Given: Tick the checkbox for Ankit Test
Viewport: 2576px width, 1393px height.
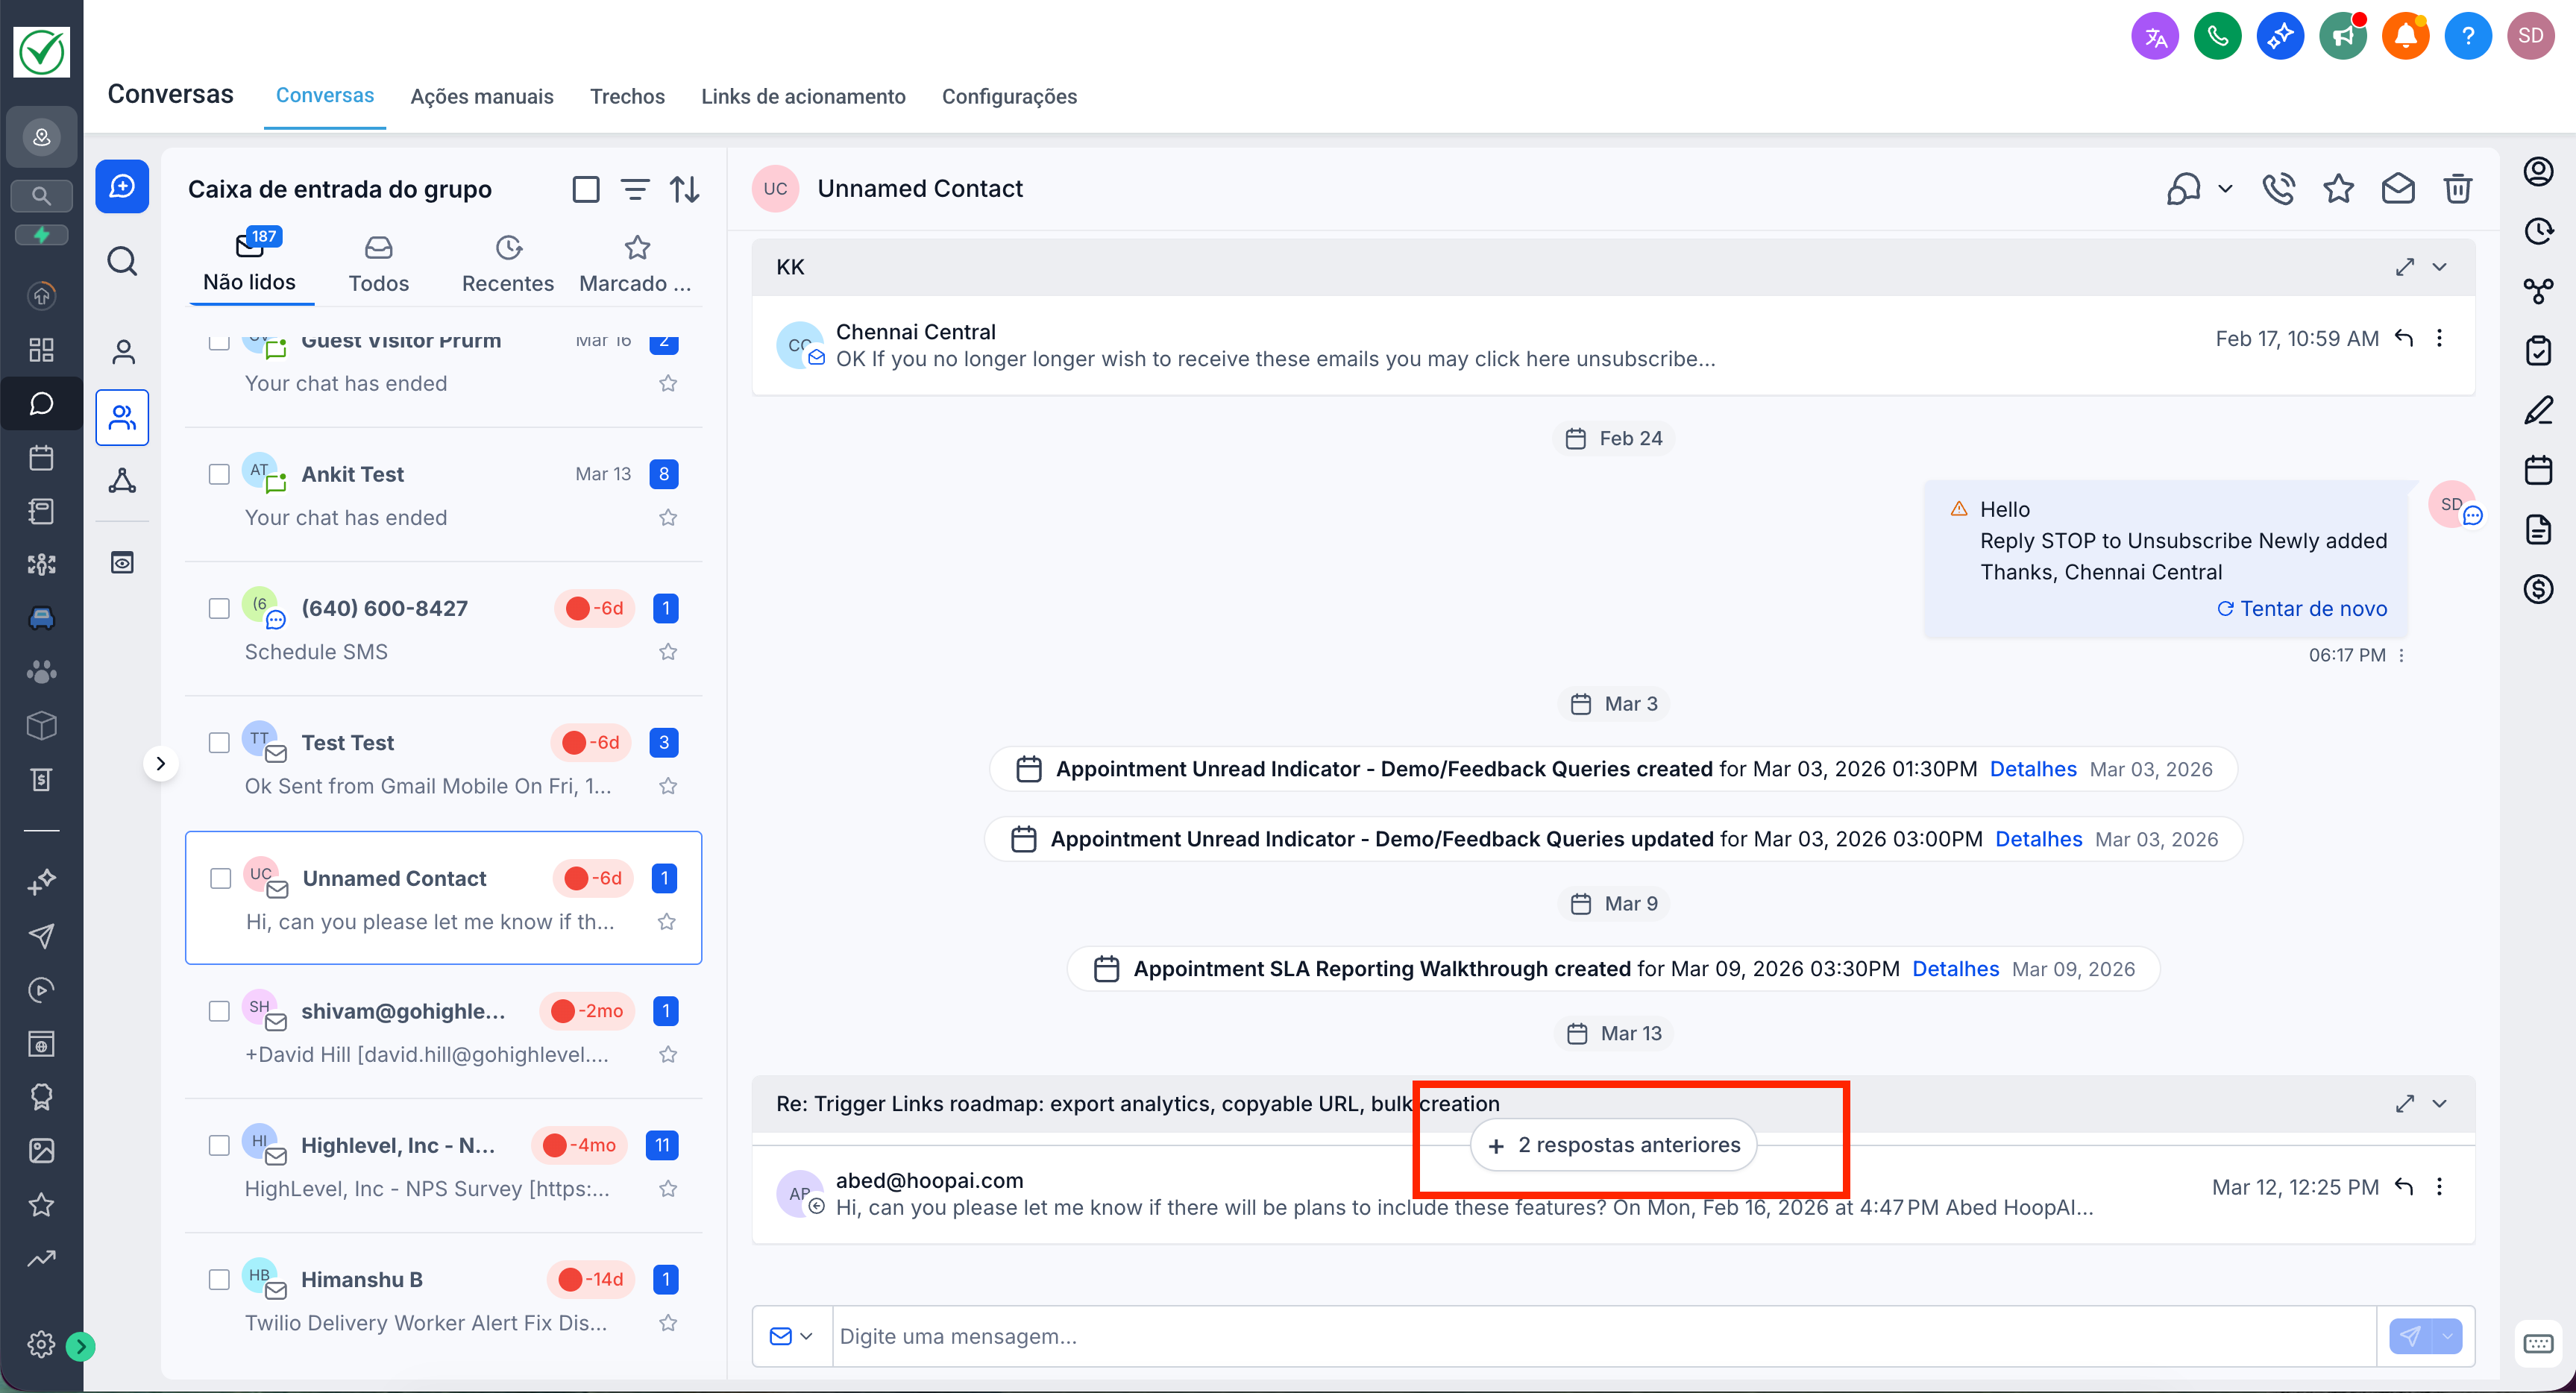Looking at the screenshot, I should [219, 474].
